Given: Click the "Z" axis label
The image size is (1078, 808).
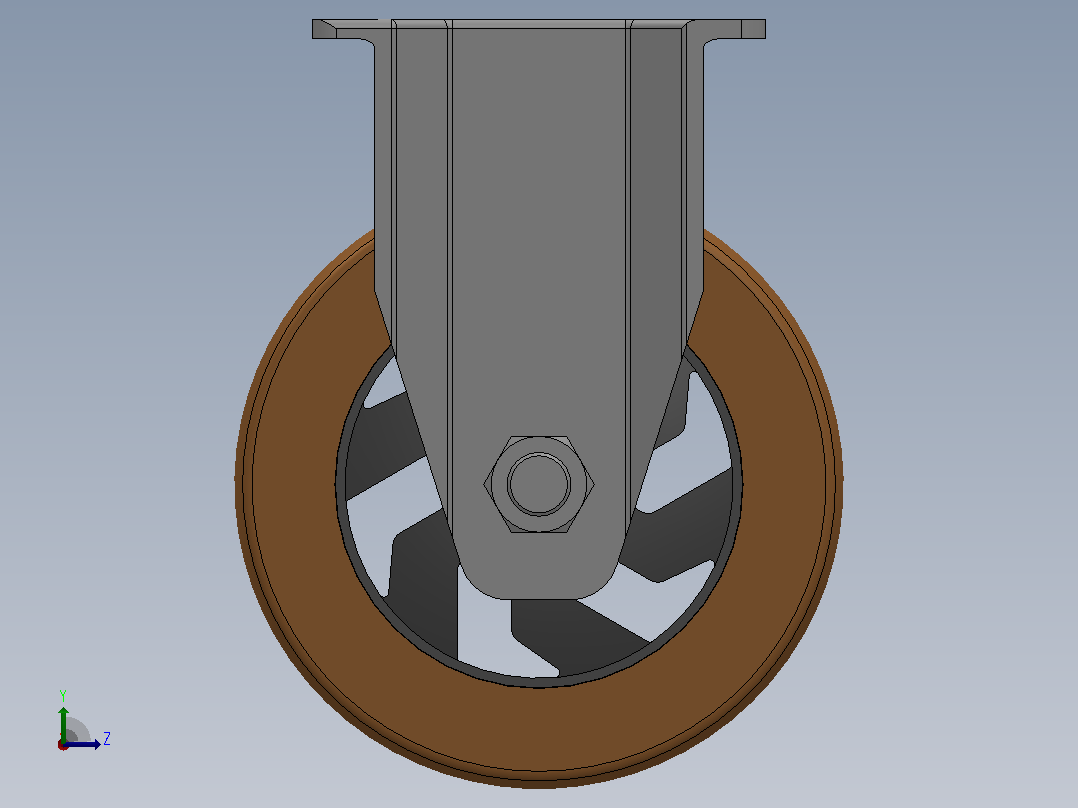Looking at the screenshot, I should pyautogui.click(x=107, y=739).
